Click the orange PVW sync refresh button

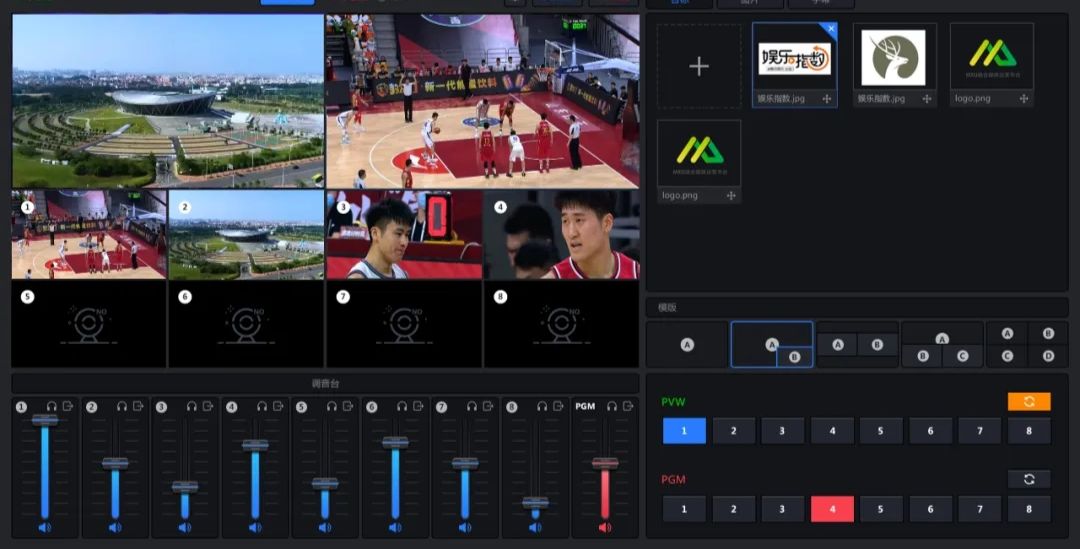pos(1029,401)
